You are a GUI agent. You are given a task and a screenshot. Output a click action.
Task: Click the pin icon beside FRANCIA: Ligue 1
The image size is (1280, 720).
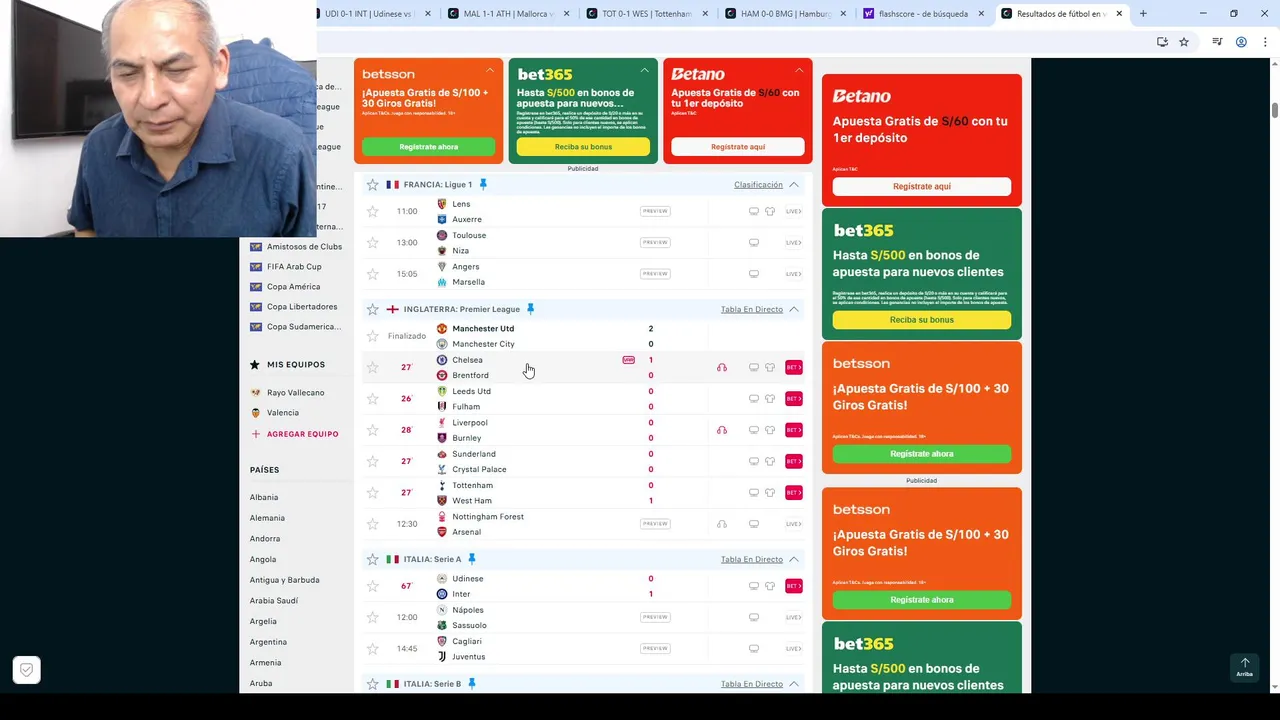point(483,184)
